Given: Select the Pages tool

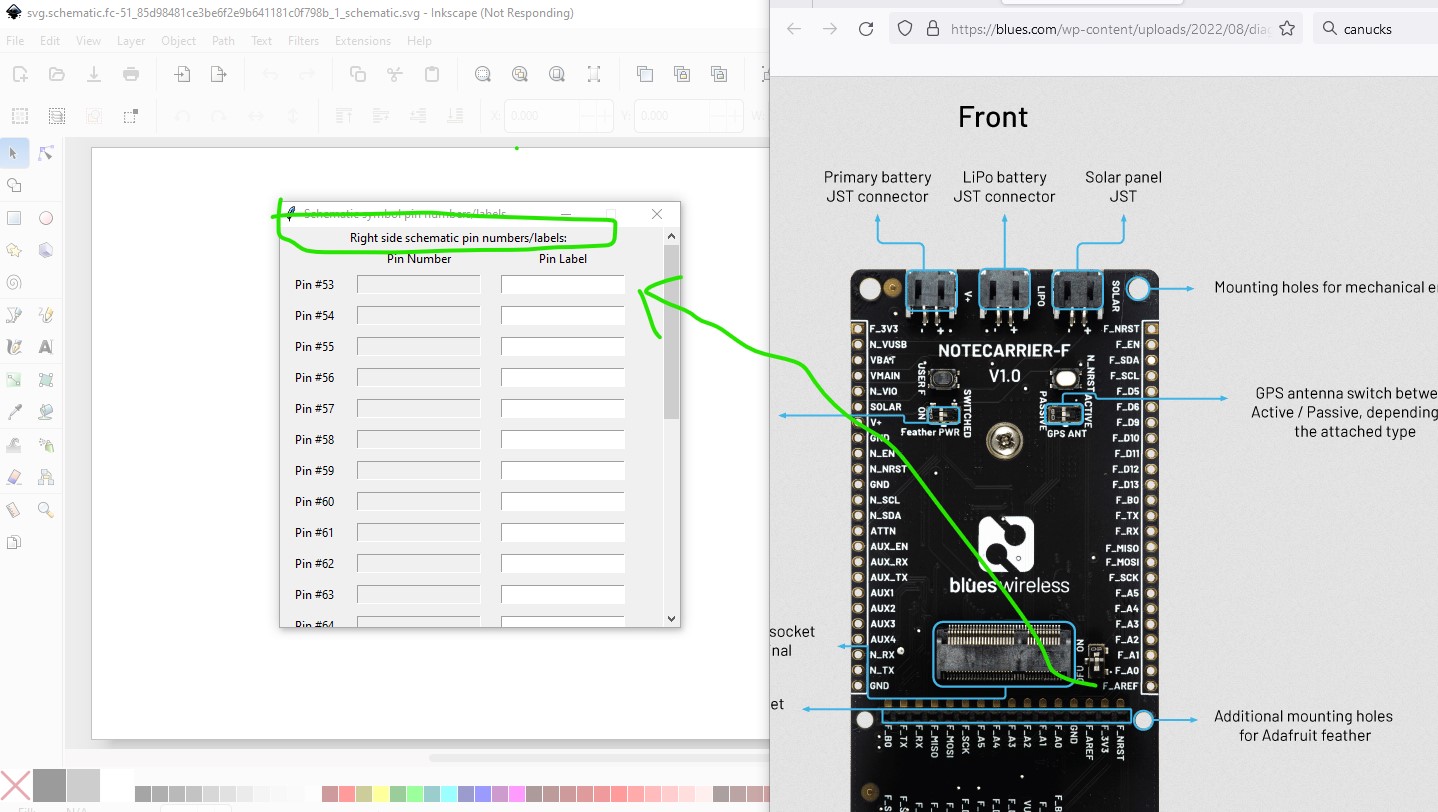Looking at the screenshot, I should click(x=14, y=542).
